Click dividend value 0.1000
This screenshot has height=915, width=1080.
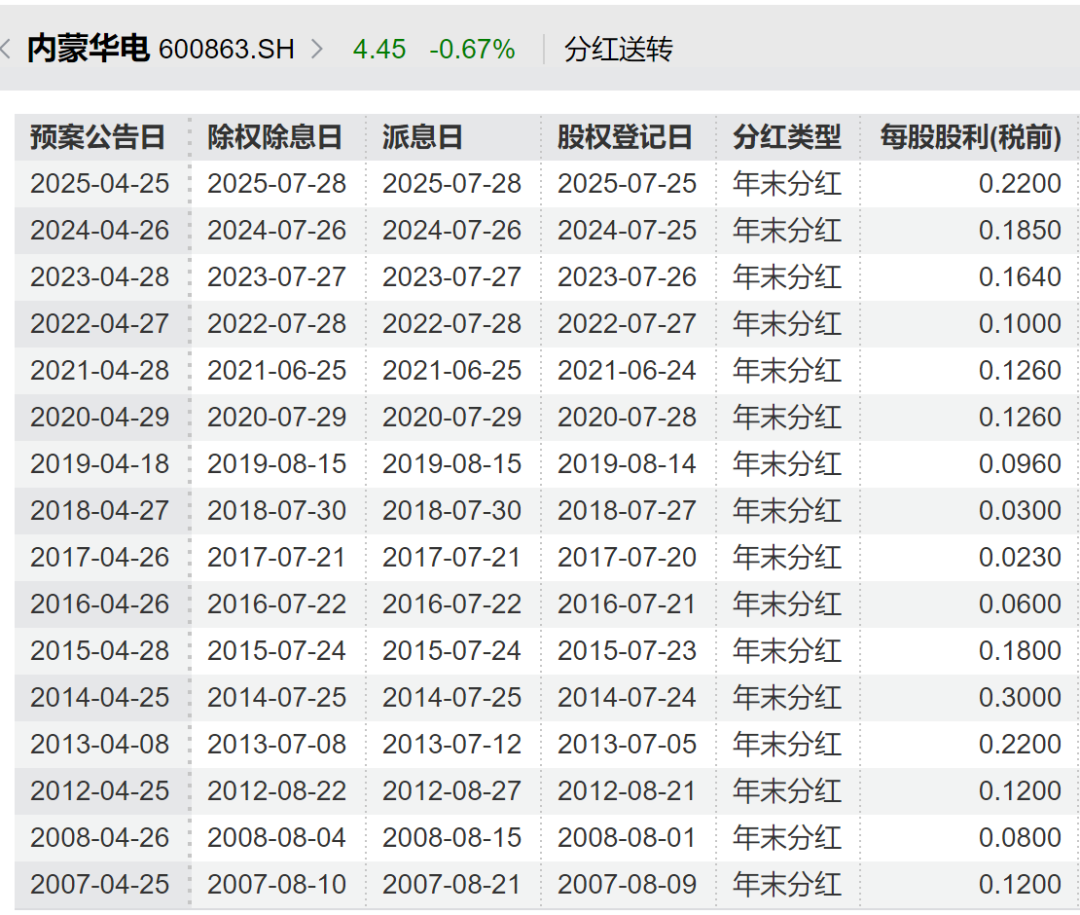1020,324
